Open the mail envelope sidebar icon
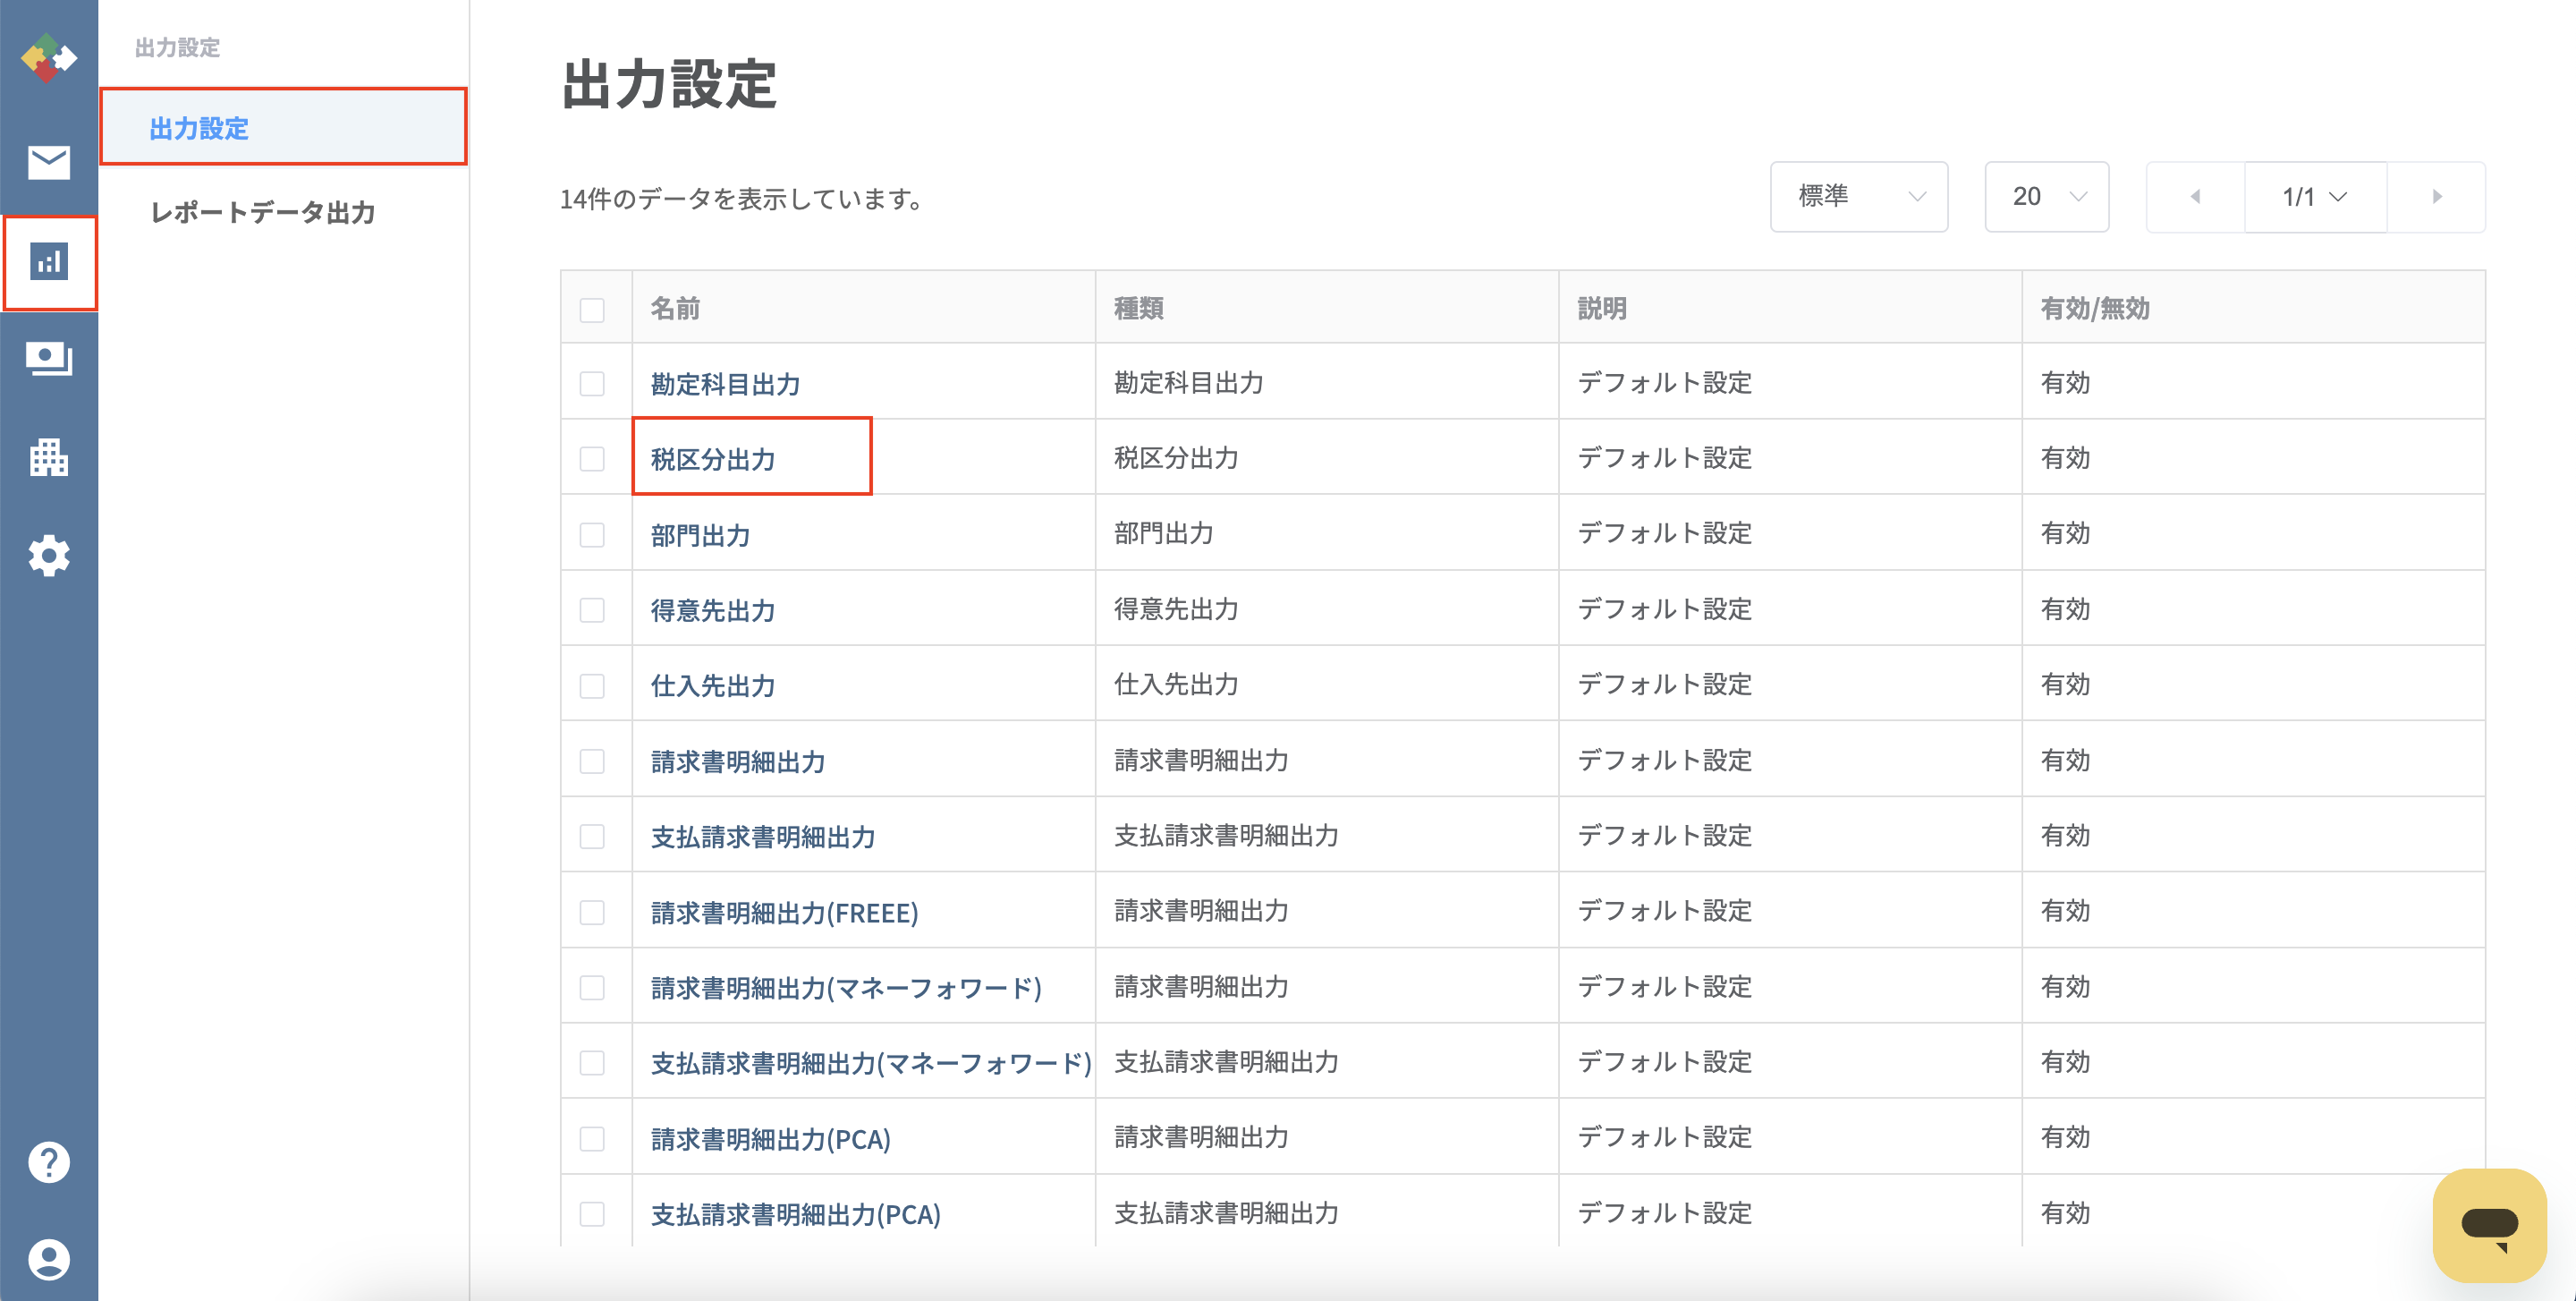The image size is (2576, 1301). (x=48, y=162)
